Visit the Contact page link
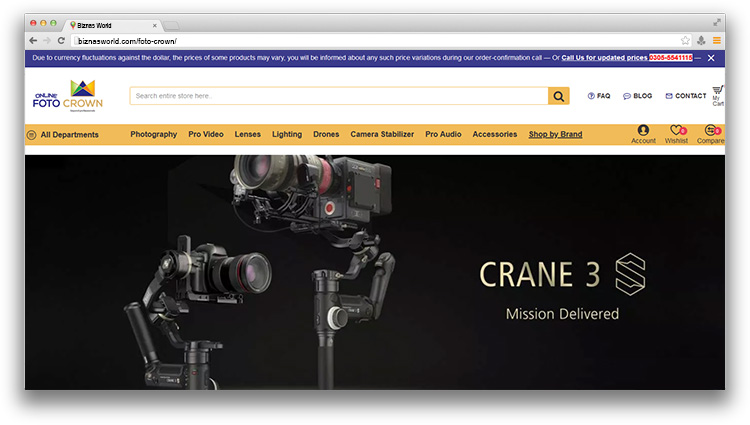Viewport: 750px width, 425px height. [x=686, y=96]
